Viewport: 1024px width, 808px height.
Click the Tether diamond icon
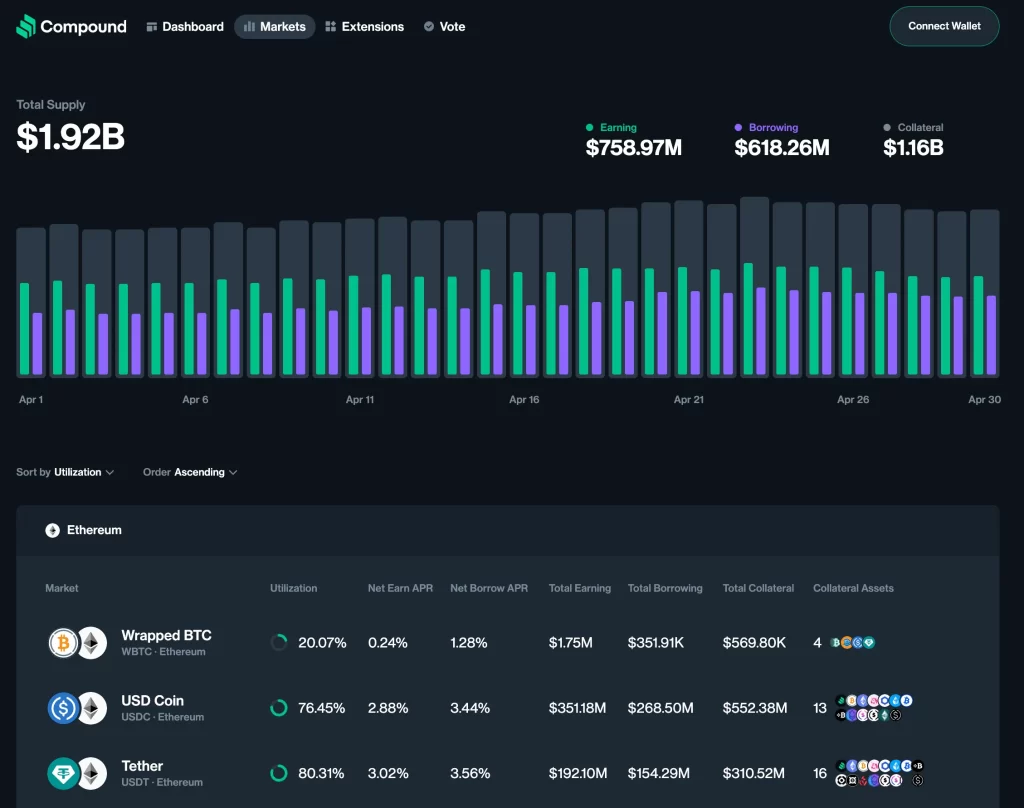pyautogui.click(x=63, y=774)
